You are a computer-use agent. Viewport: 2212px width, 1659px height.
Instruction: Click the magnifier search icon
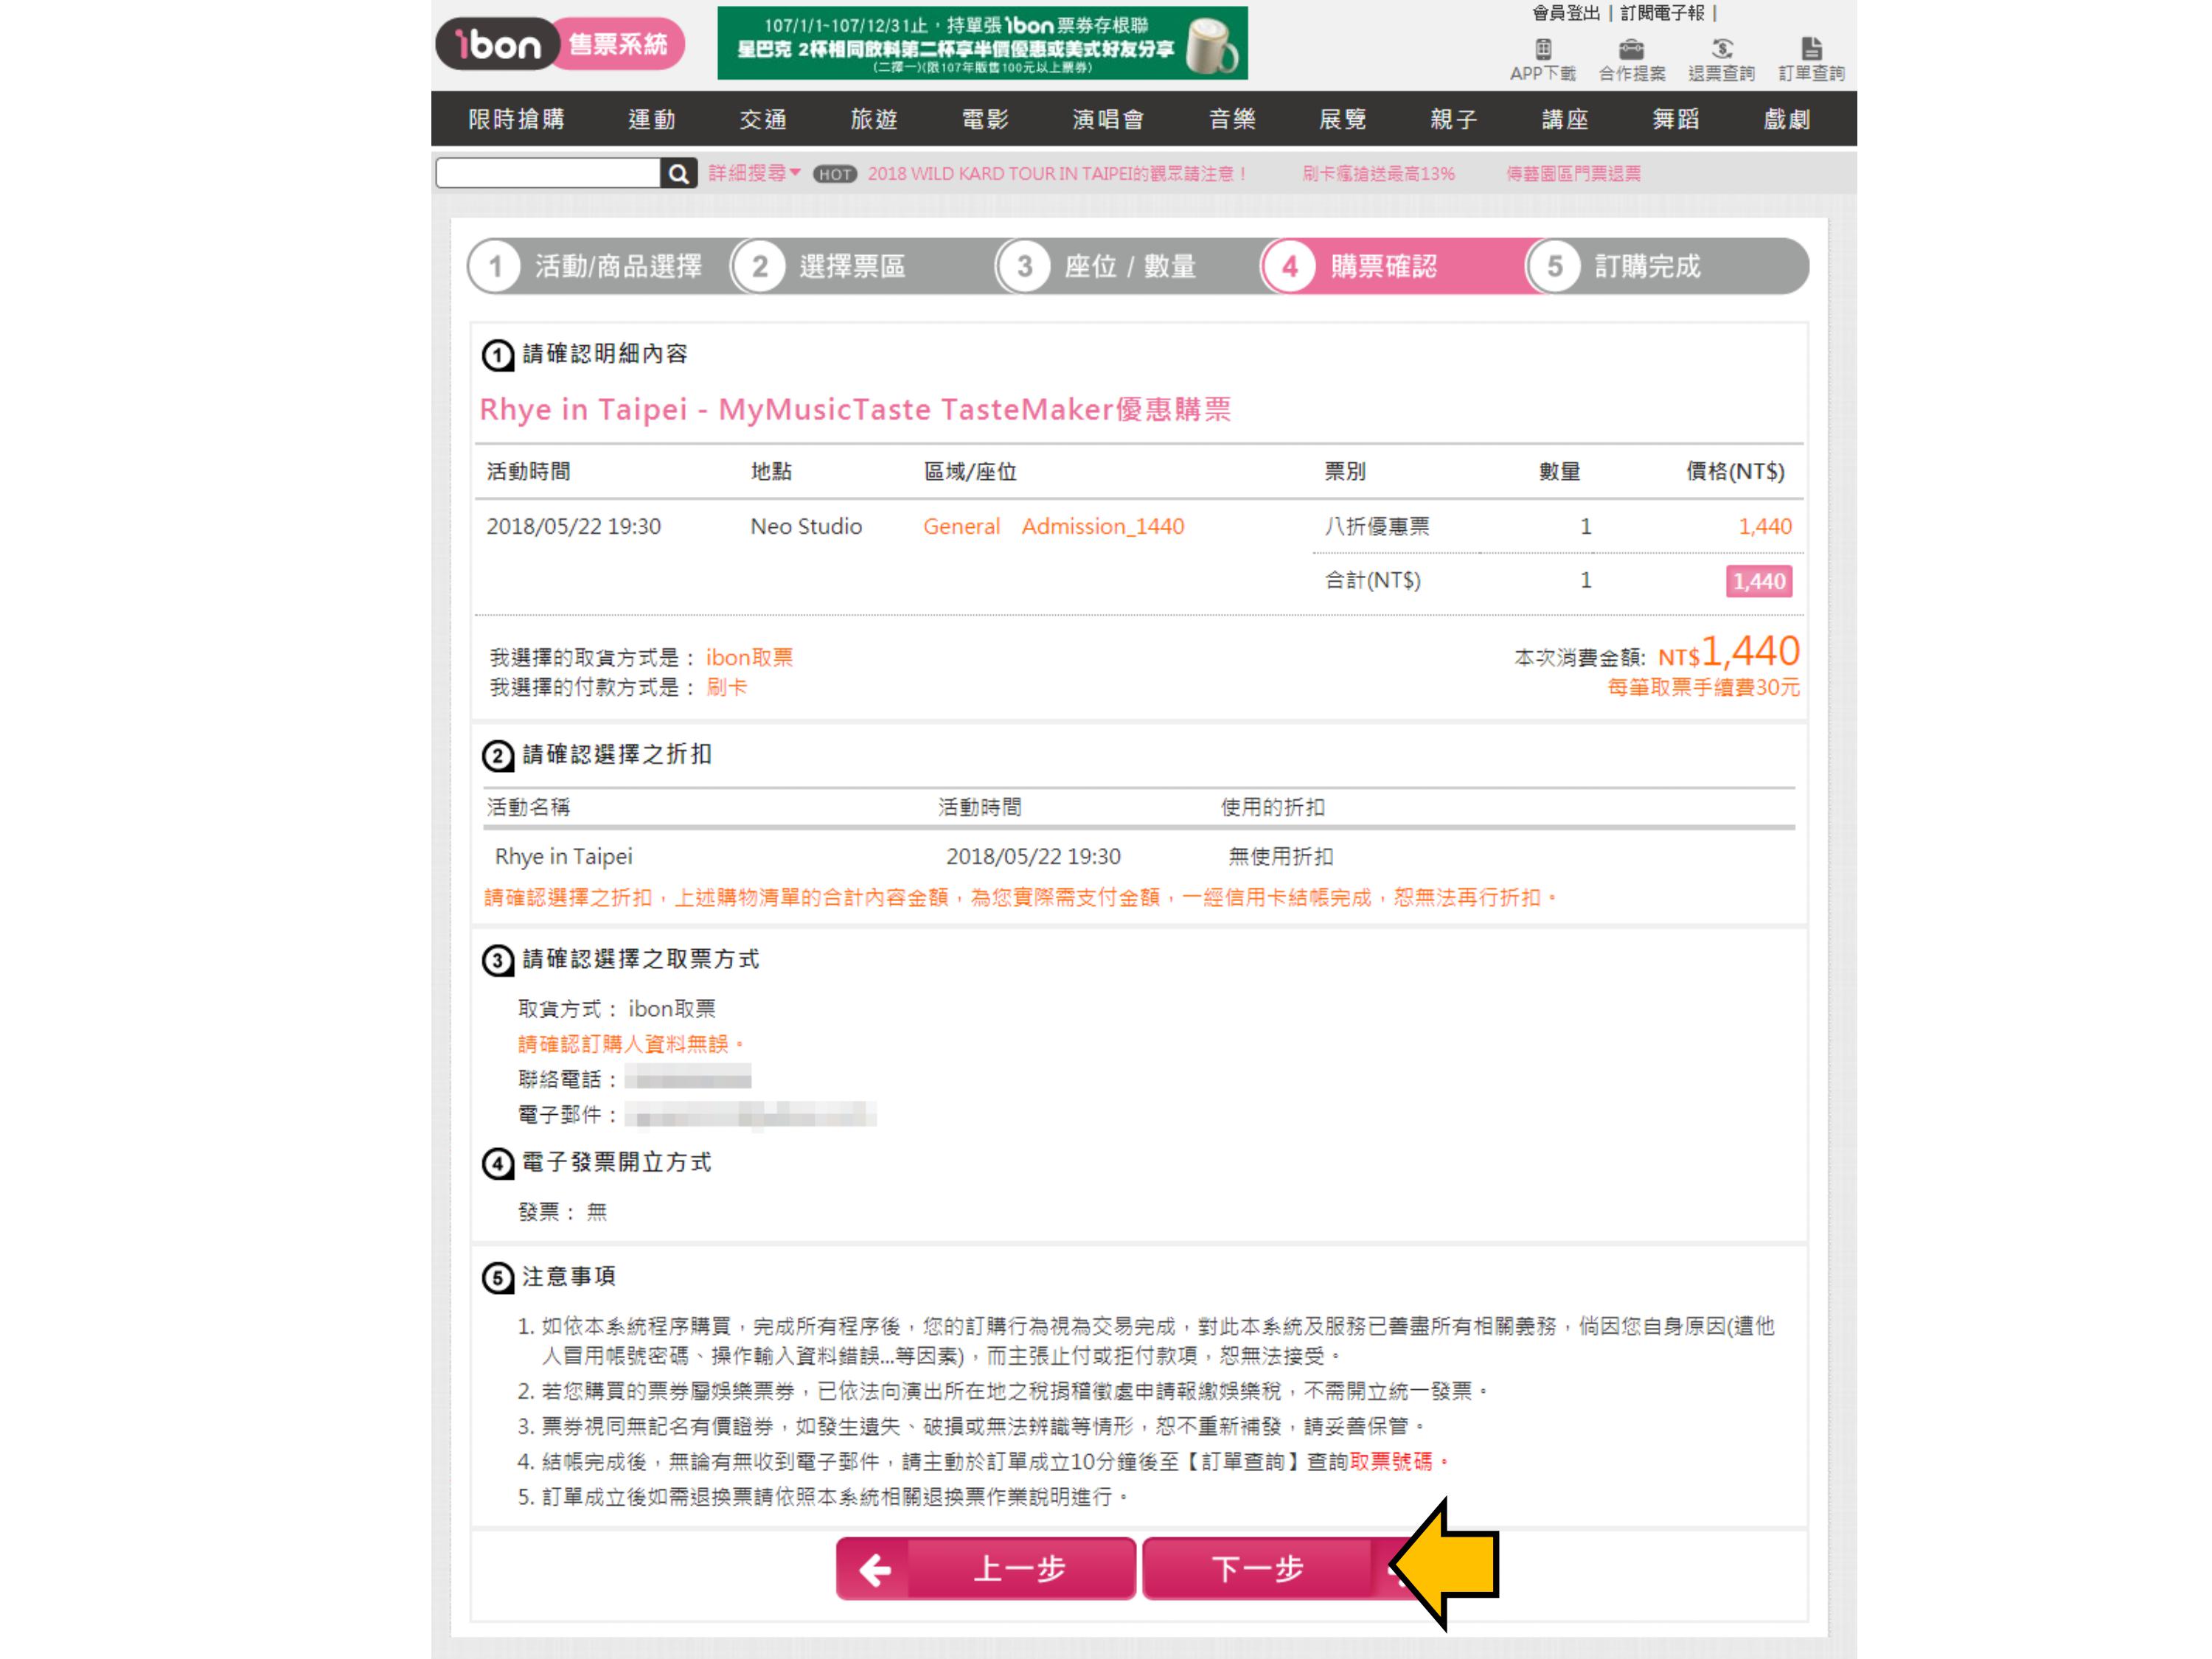(678, 174)
